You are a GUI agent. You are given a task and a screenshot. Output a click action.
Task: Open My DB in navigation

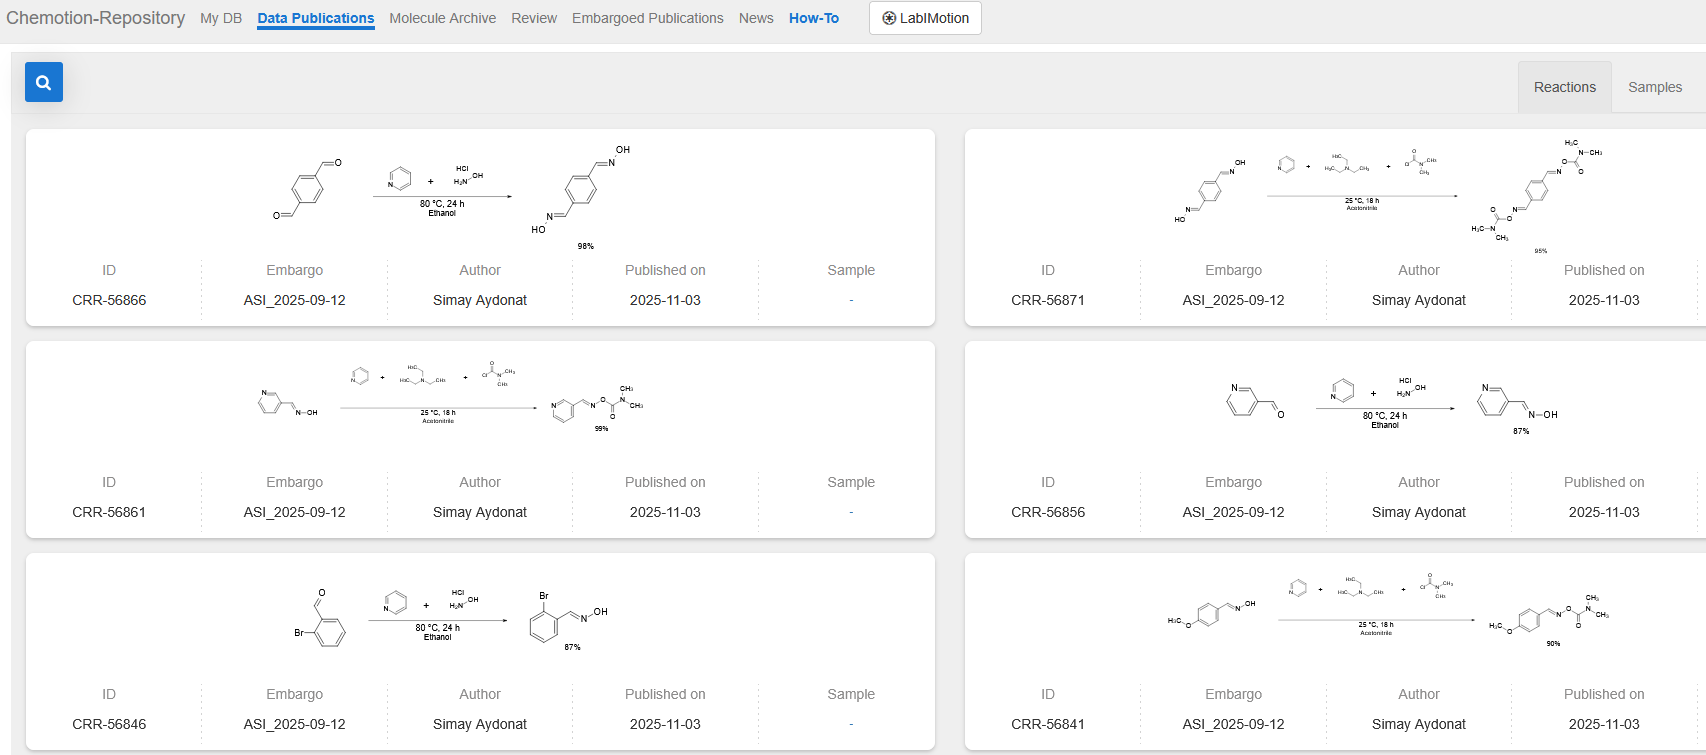click(221, 18)
